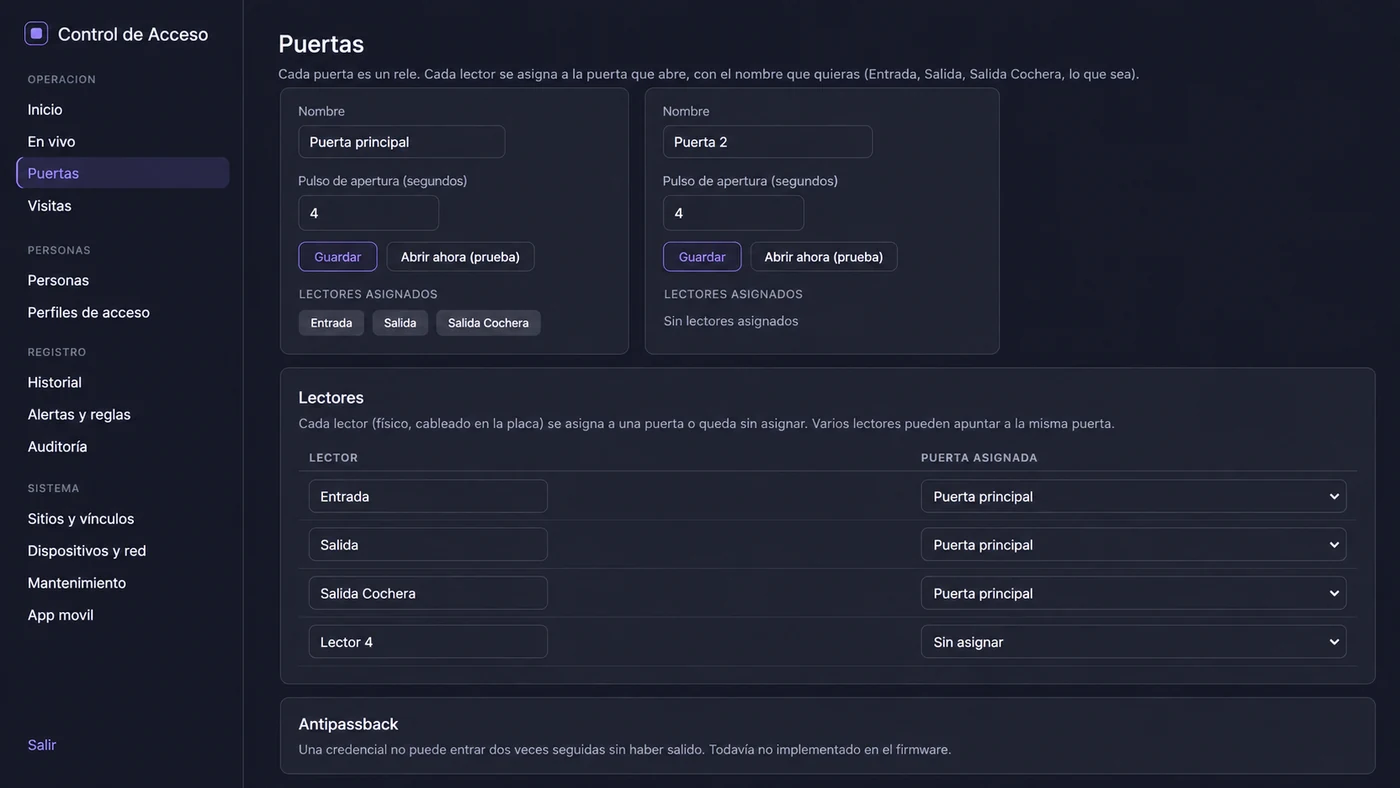1400x788 pixels.
Task: Open the assigned door dropdown for Entrada
Action: [1133, 496]
